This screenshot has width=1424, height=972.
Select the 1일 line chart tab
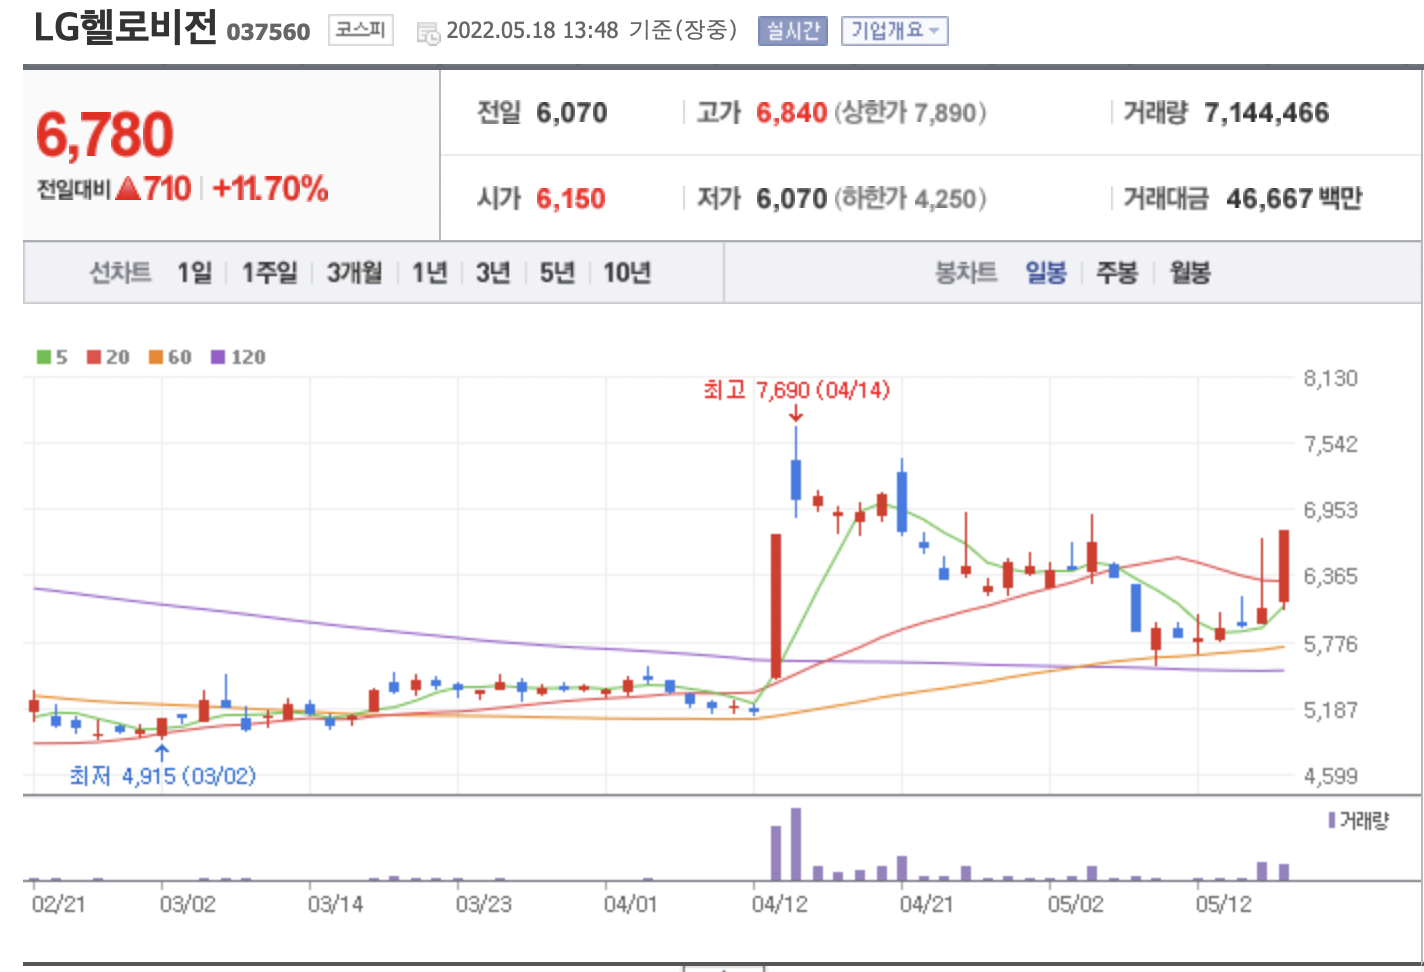(195, 272)
